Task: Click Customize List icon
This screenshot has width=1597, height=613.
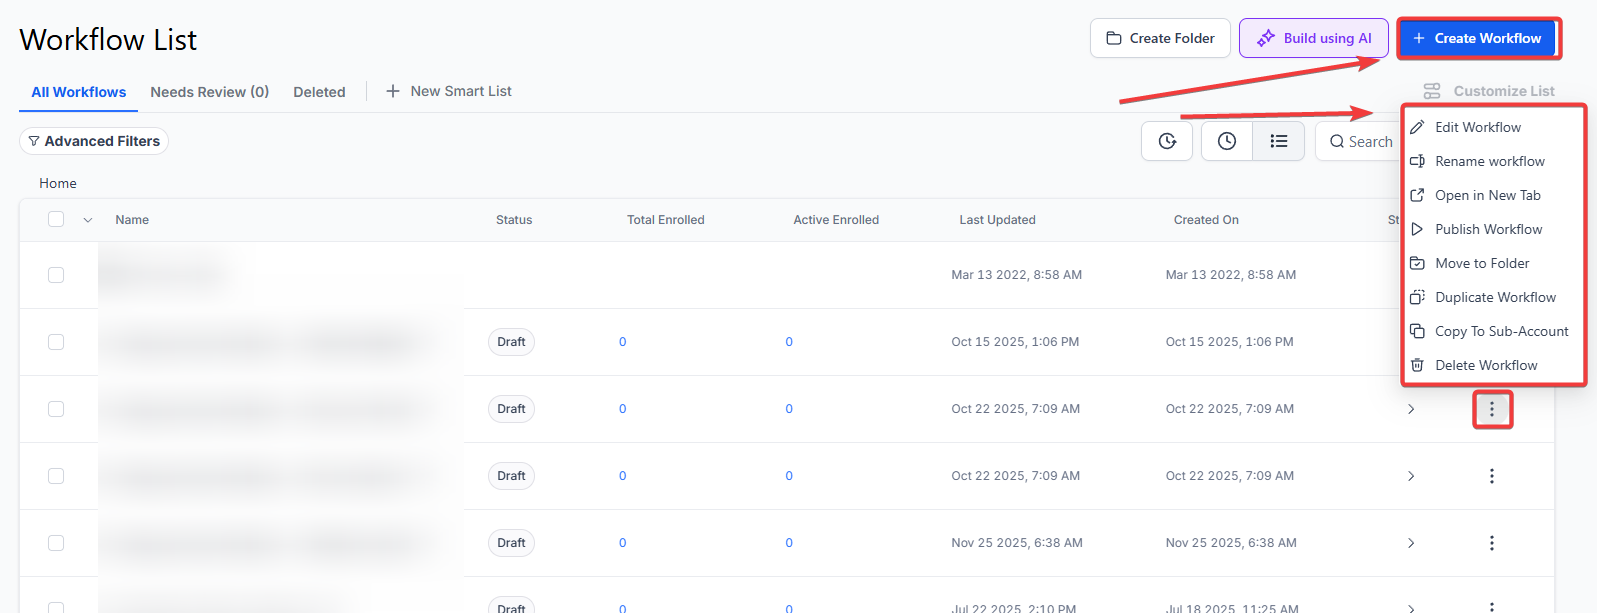Action: (x=1432, y=91)
